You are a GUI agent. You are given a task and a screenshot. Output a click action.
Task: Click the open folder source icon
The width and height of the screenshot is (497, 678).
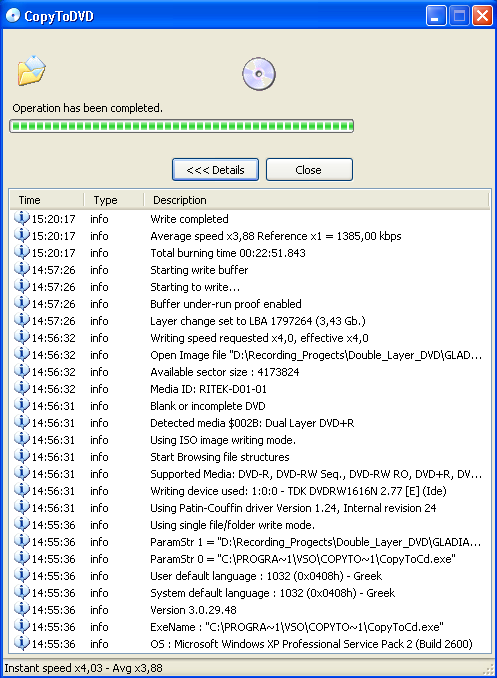[x=32, y=70]
